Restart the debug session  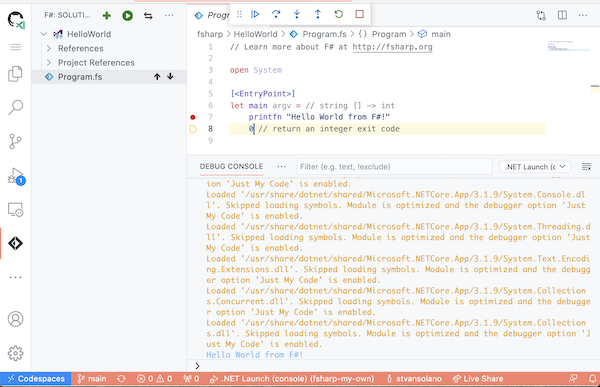click(339, 15)
